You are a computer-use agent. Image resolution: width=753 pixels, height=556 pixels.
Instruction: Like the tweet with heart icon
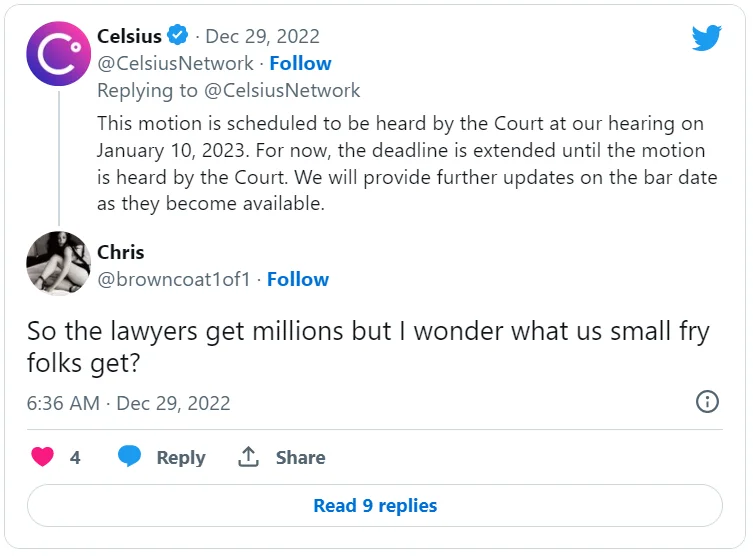(42, 457)
